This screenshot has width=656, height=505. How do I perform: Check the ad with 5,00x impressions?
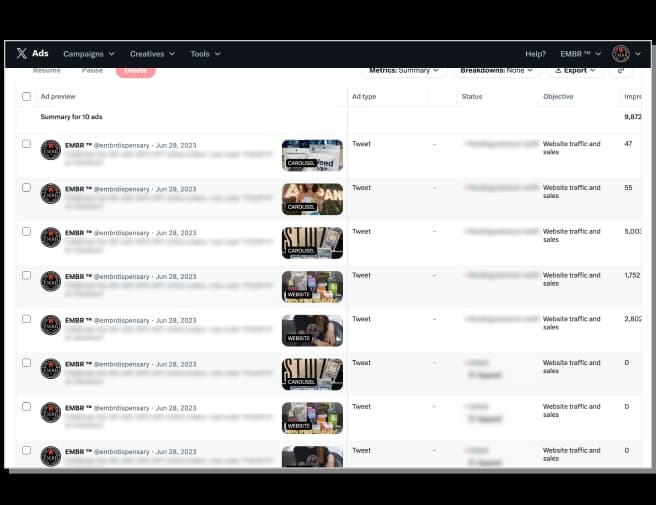coord(26,231)
